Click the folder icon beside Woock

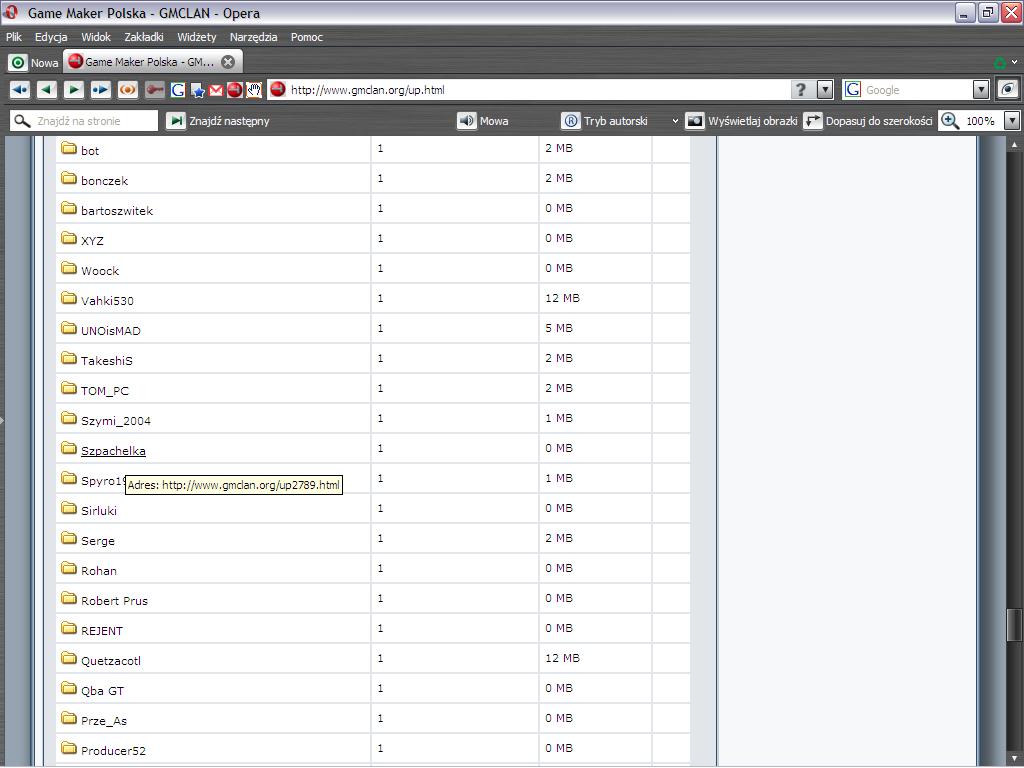point(69,268)
